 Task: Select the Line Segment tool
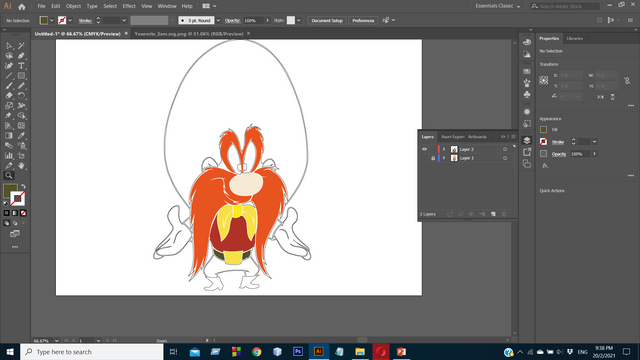tap(9, 76)
